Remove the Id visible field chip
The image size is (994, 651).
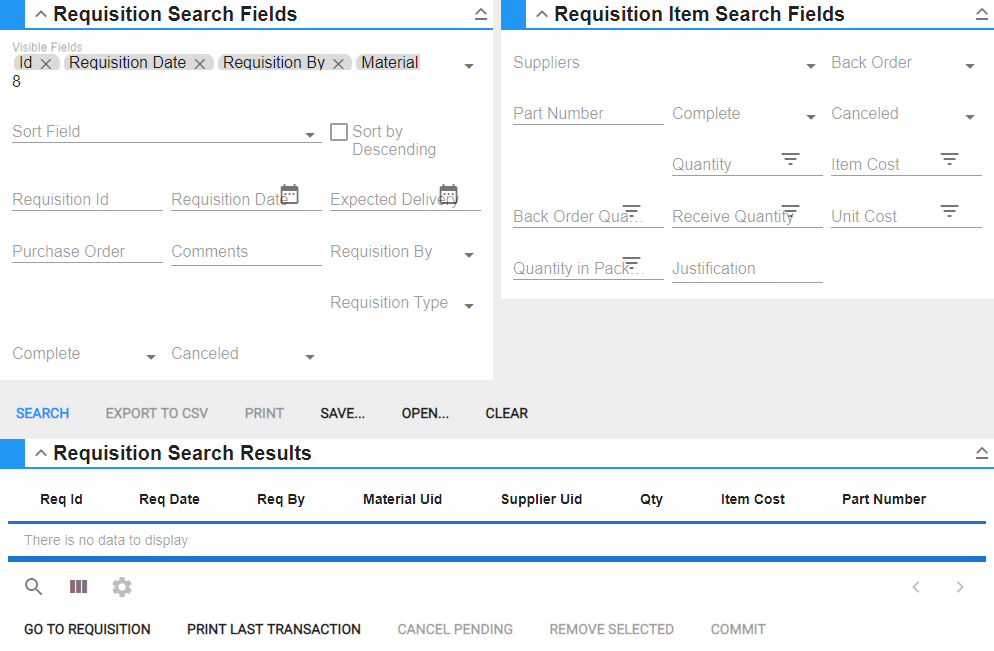point(46,63)
